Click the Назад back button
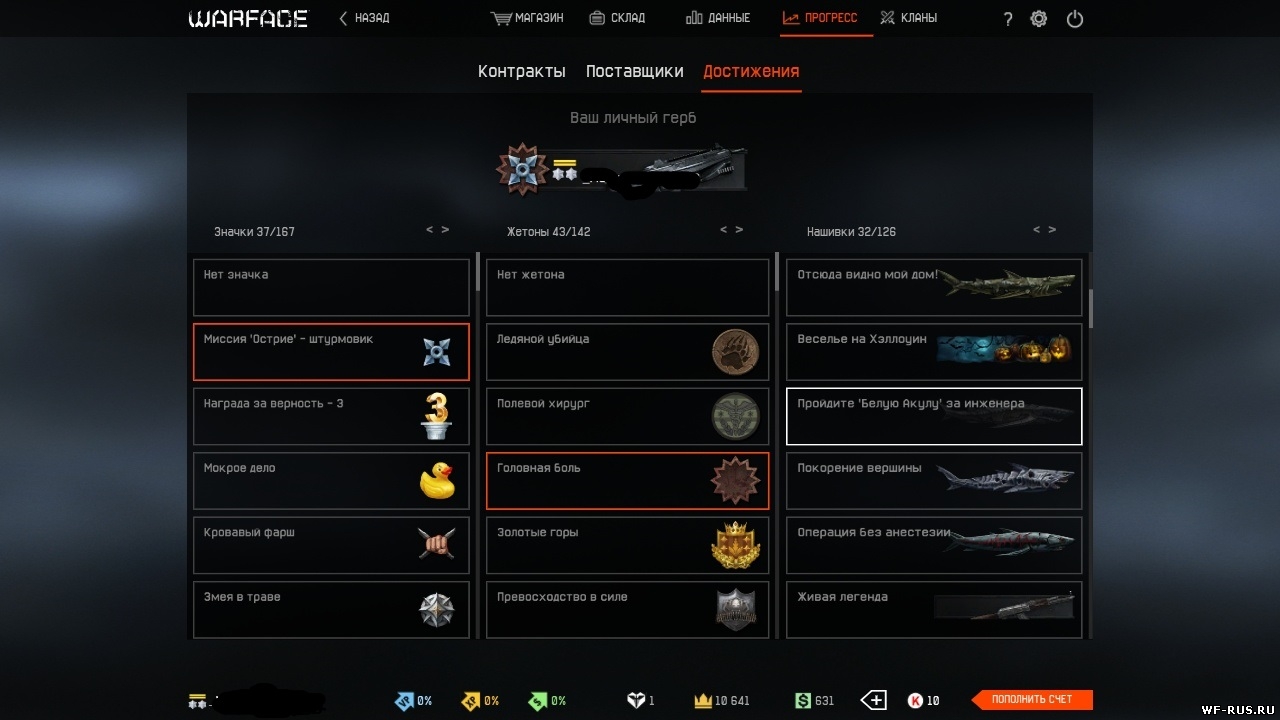The image size is (1280, 720). pyautogui.click(x=364, y=18)
